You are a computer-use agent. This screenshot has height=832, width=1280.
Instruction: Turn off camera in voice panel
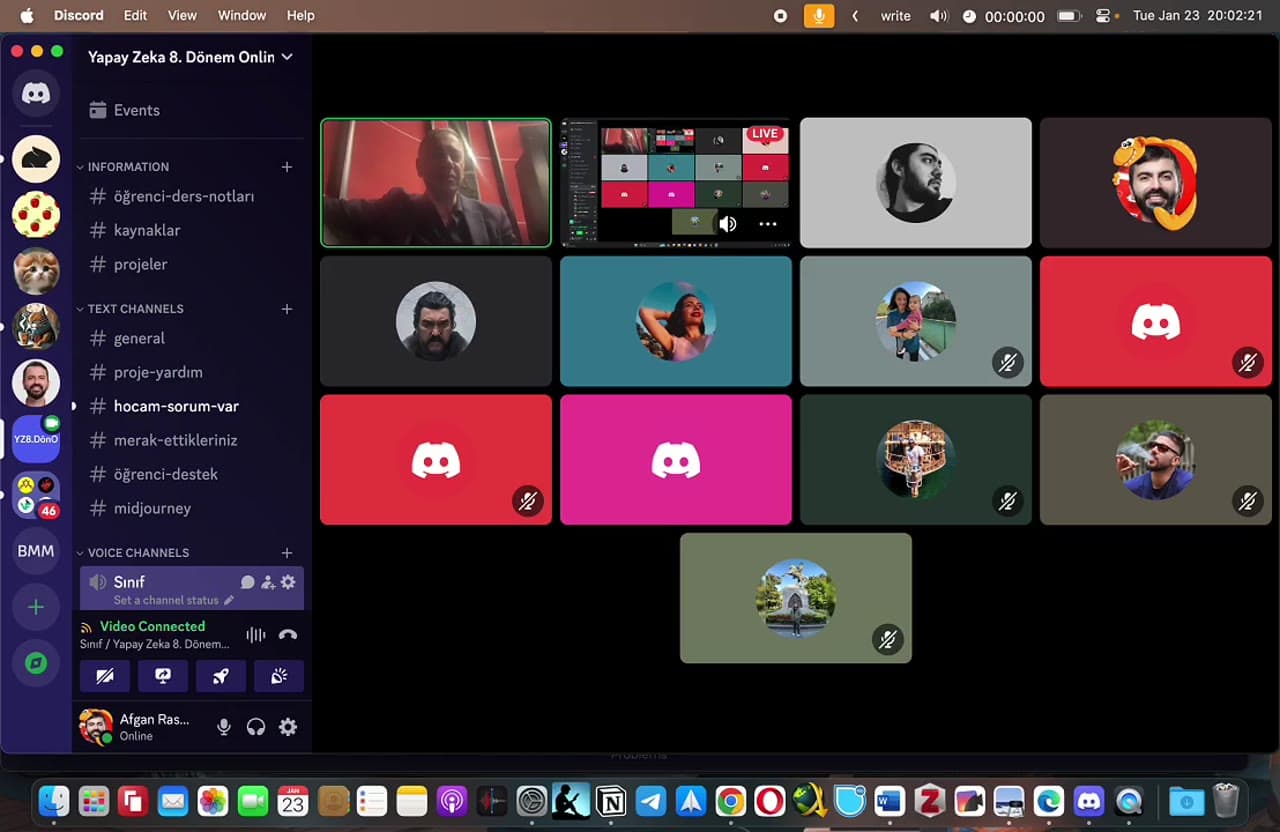pos(105,676)
